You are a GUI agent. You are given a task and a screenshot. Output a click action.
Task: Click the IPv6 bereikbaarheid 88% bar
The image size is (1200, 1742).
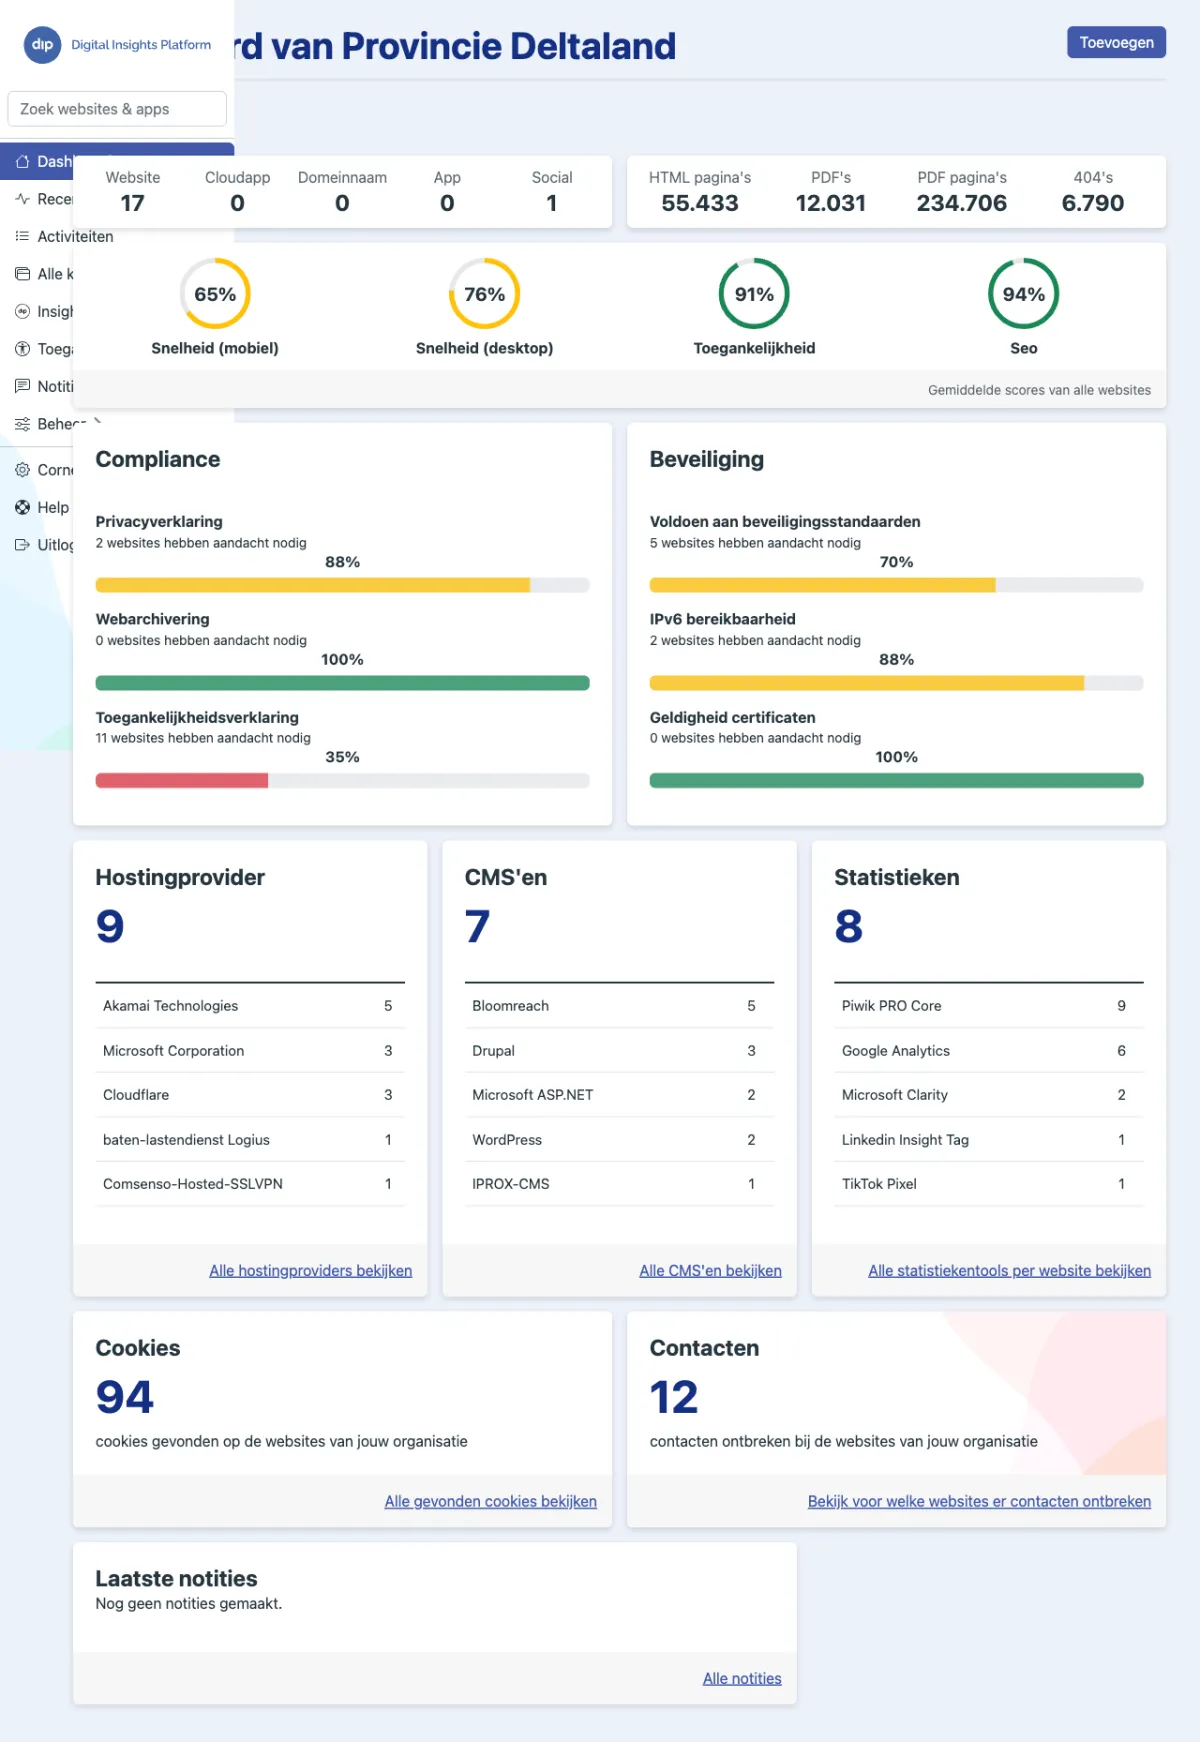[896, 683]
